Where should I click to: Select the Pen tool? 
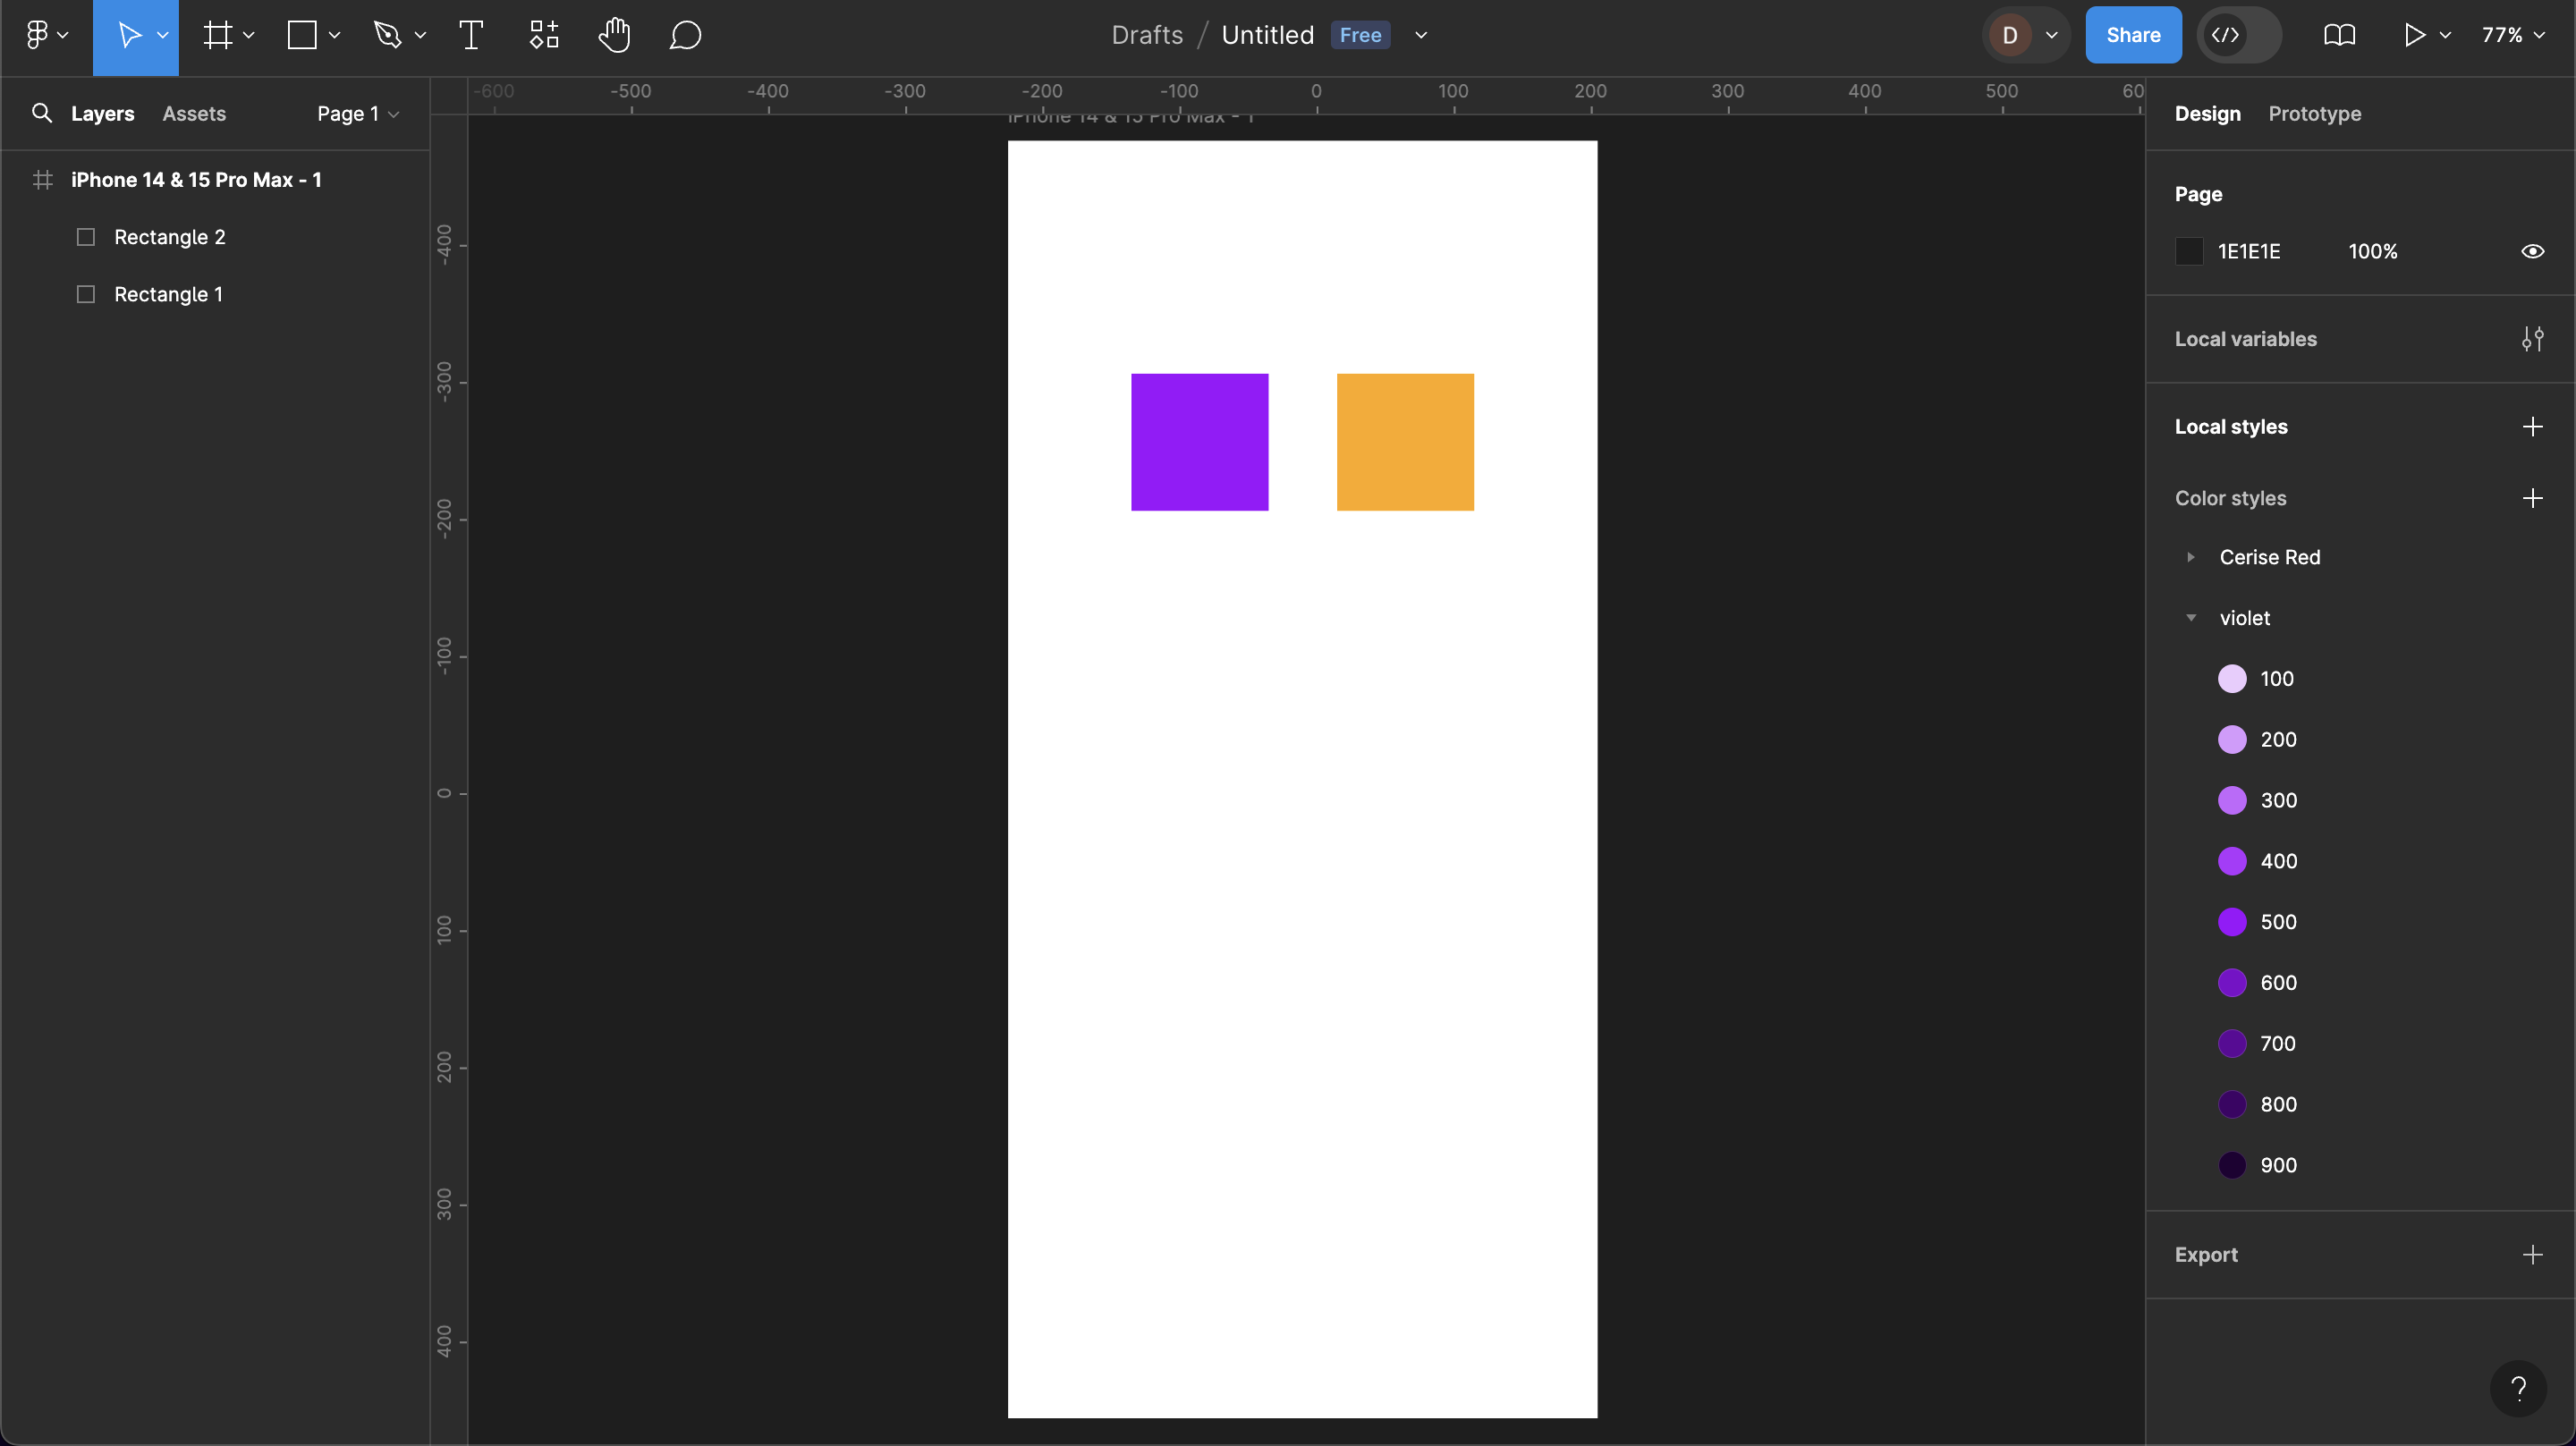pos(388,36)
